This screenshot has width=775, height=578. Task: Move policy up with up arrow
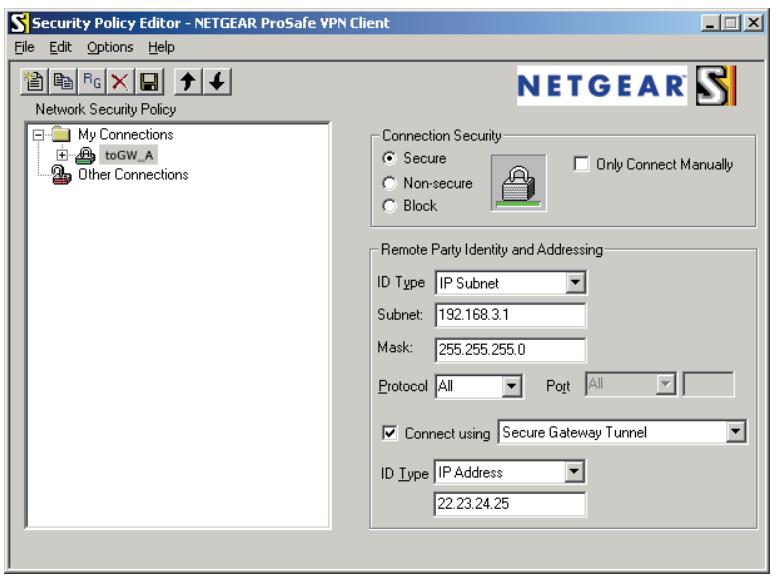[x=188, y=82]
